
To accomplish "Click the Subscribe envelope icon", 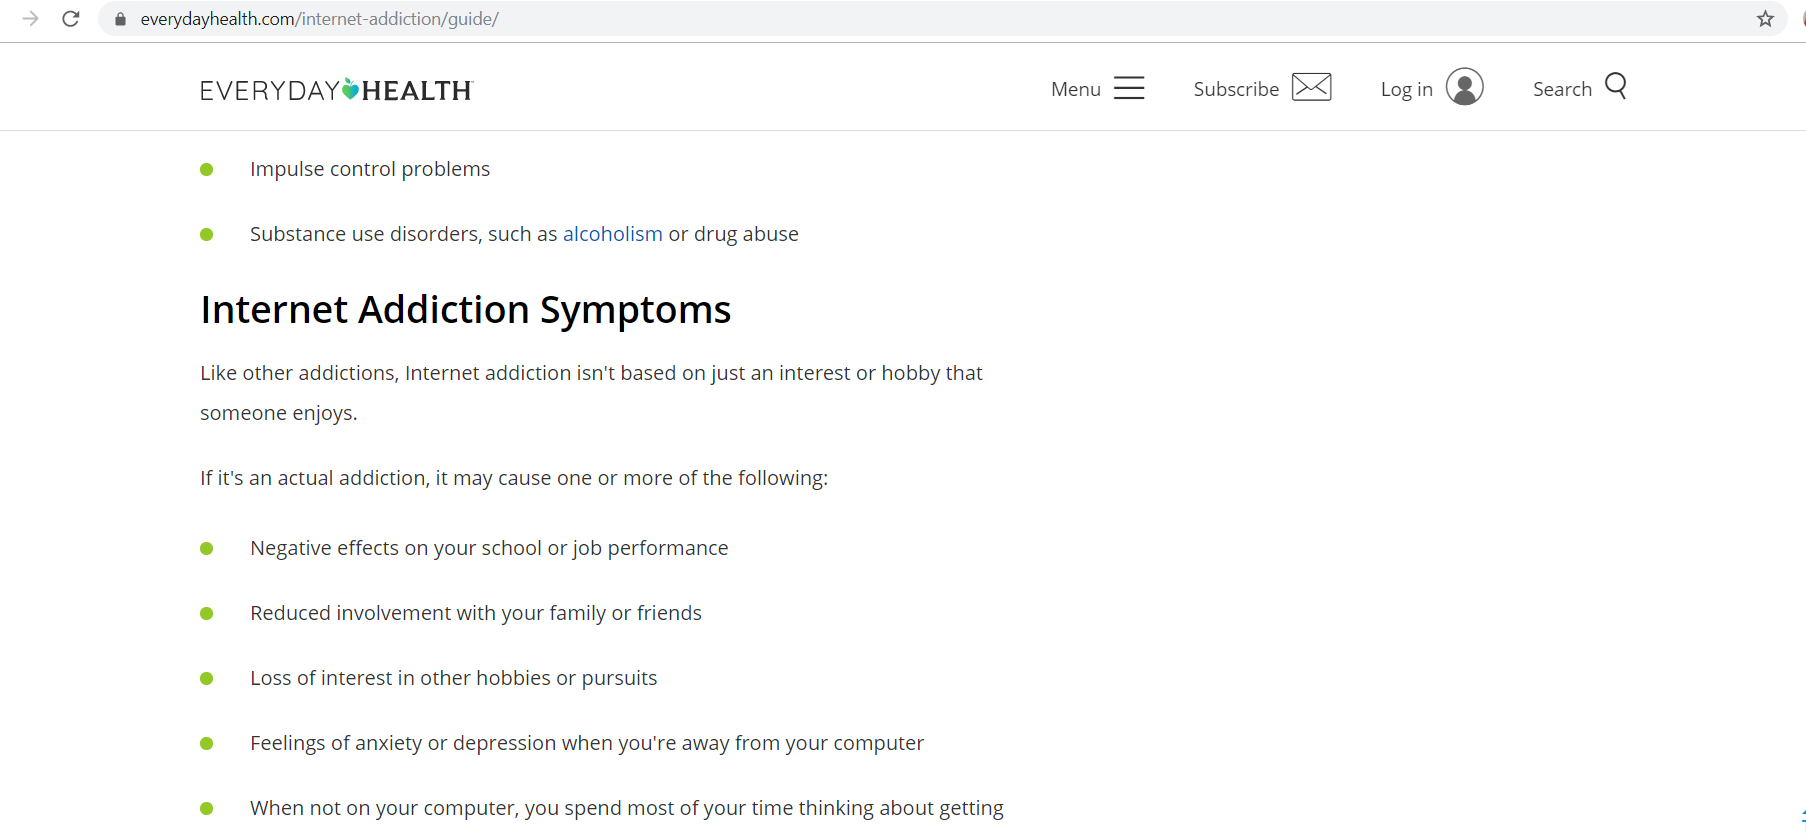I will [1311, 87].
